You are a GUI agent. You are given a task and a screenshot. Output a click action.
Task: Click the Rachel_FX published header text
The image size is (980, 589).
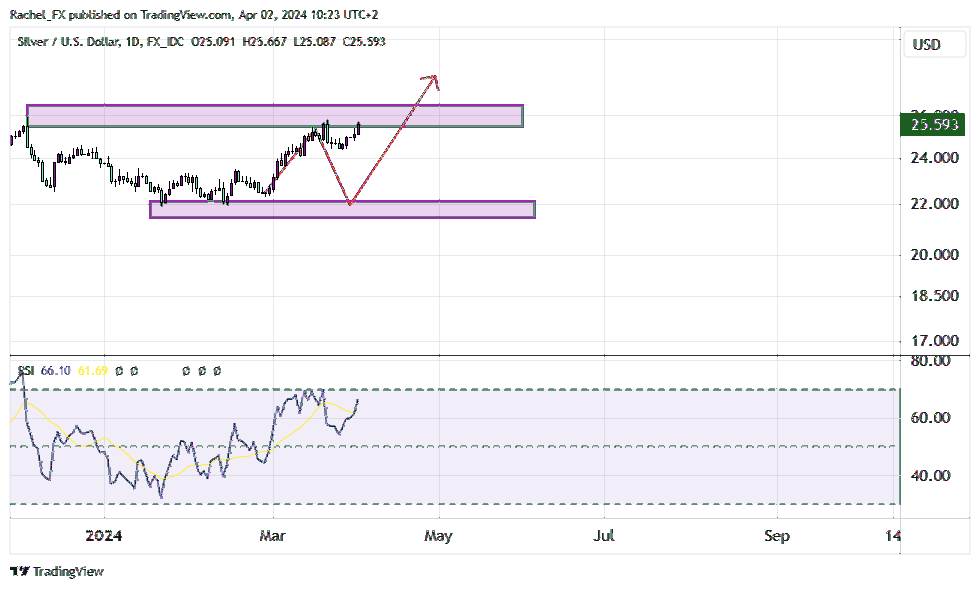pyautogui.click(x=194, y=14)
